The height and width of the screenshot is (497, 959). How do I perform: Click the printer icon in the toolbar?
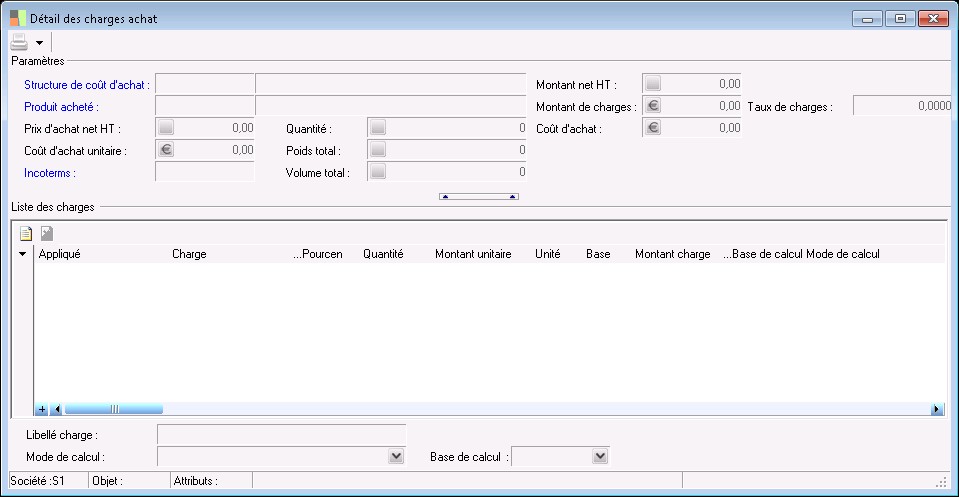[x=19, y=42]
